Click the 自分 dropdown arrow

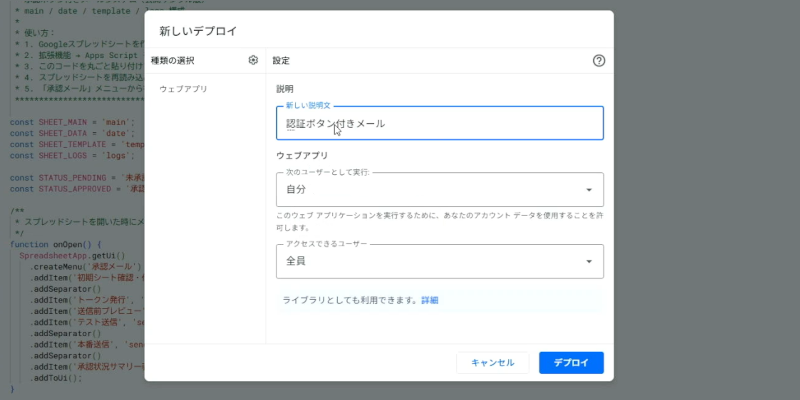click(589, 190)
